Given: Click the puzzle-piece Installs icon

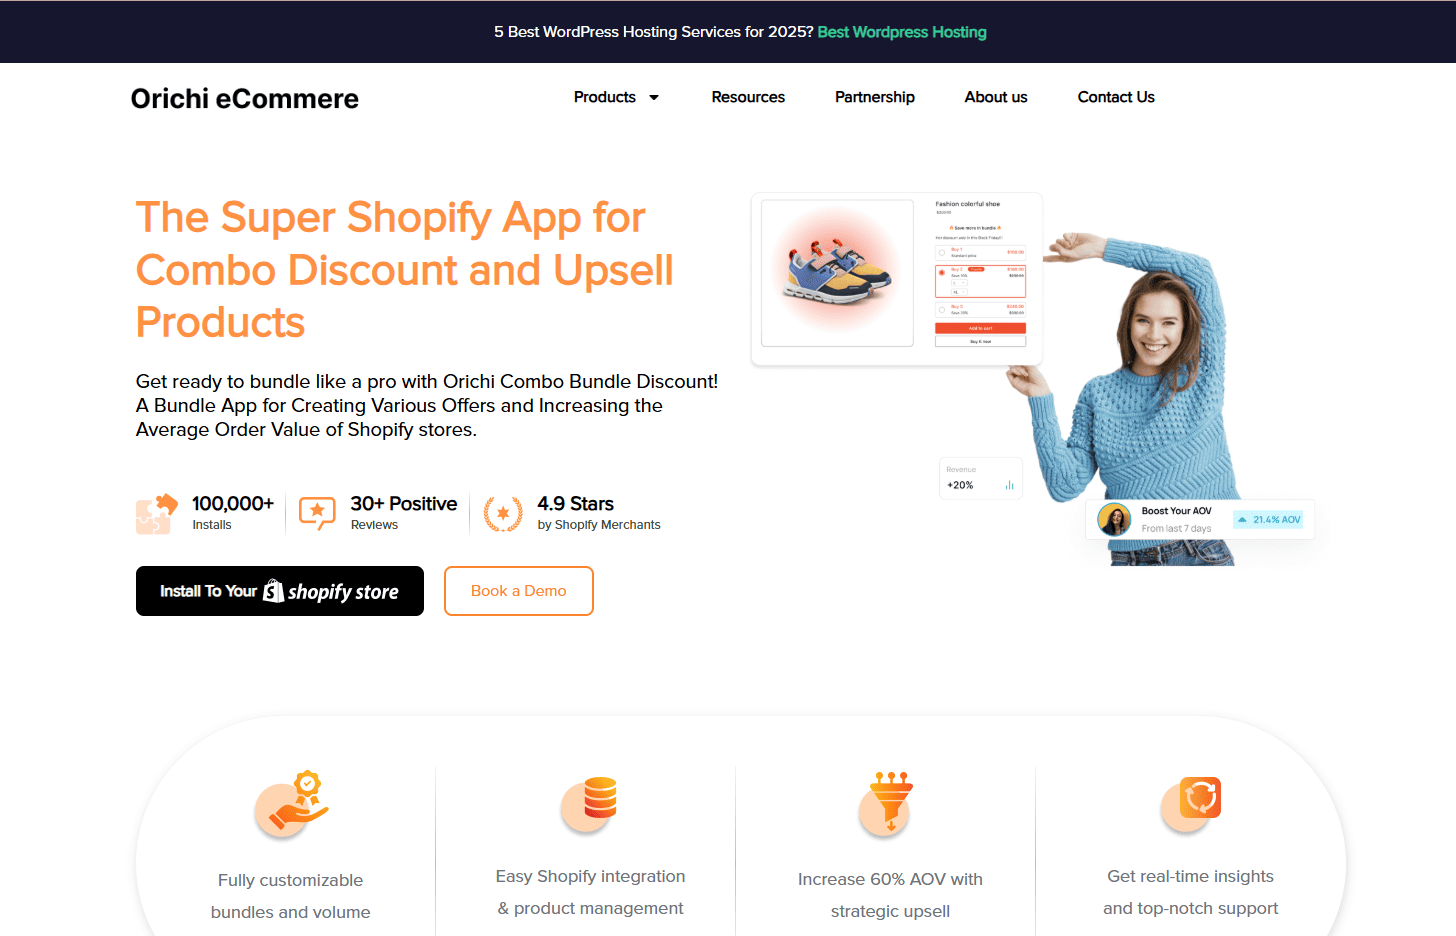Looking at the screenshot, I should [x=157, y=514].
